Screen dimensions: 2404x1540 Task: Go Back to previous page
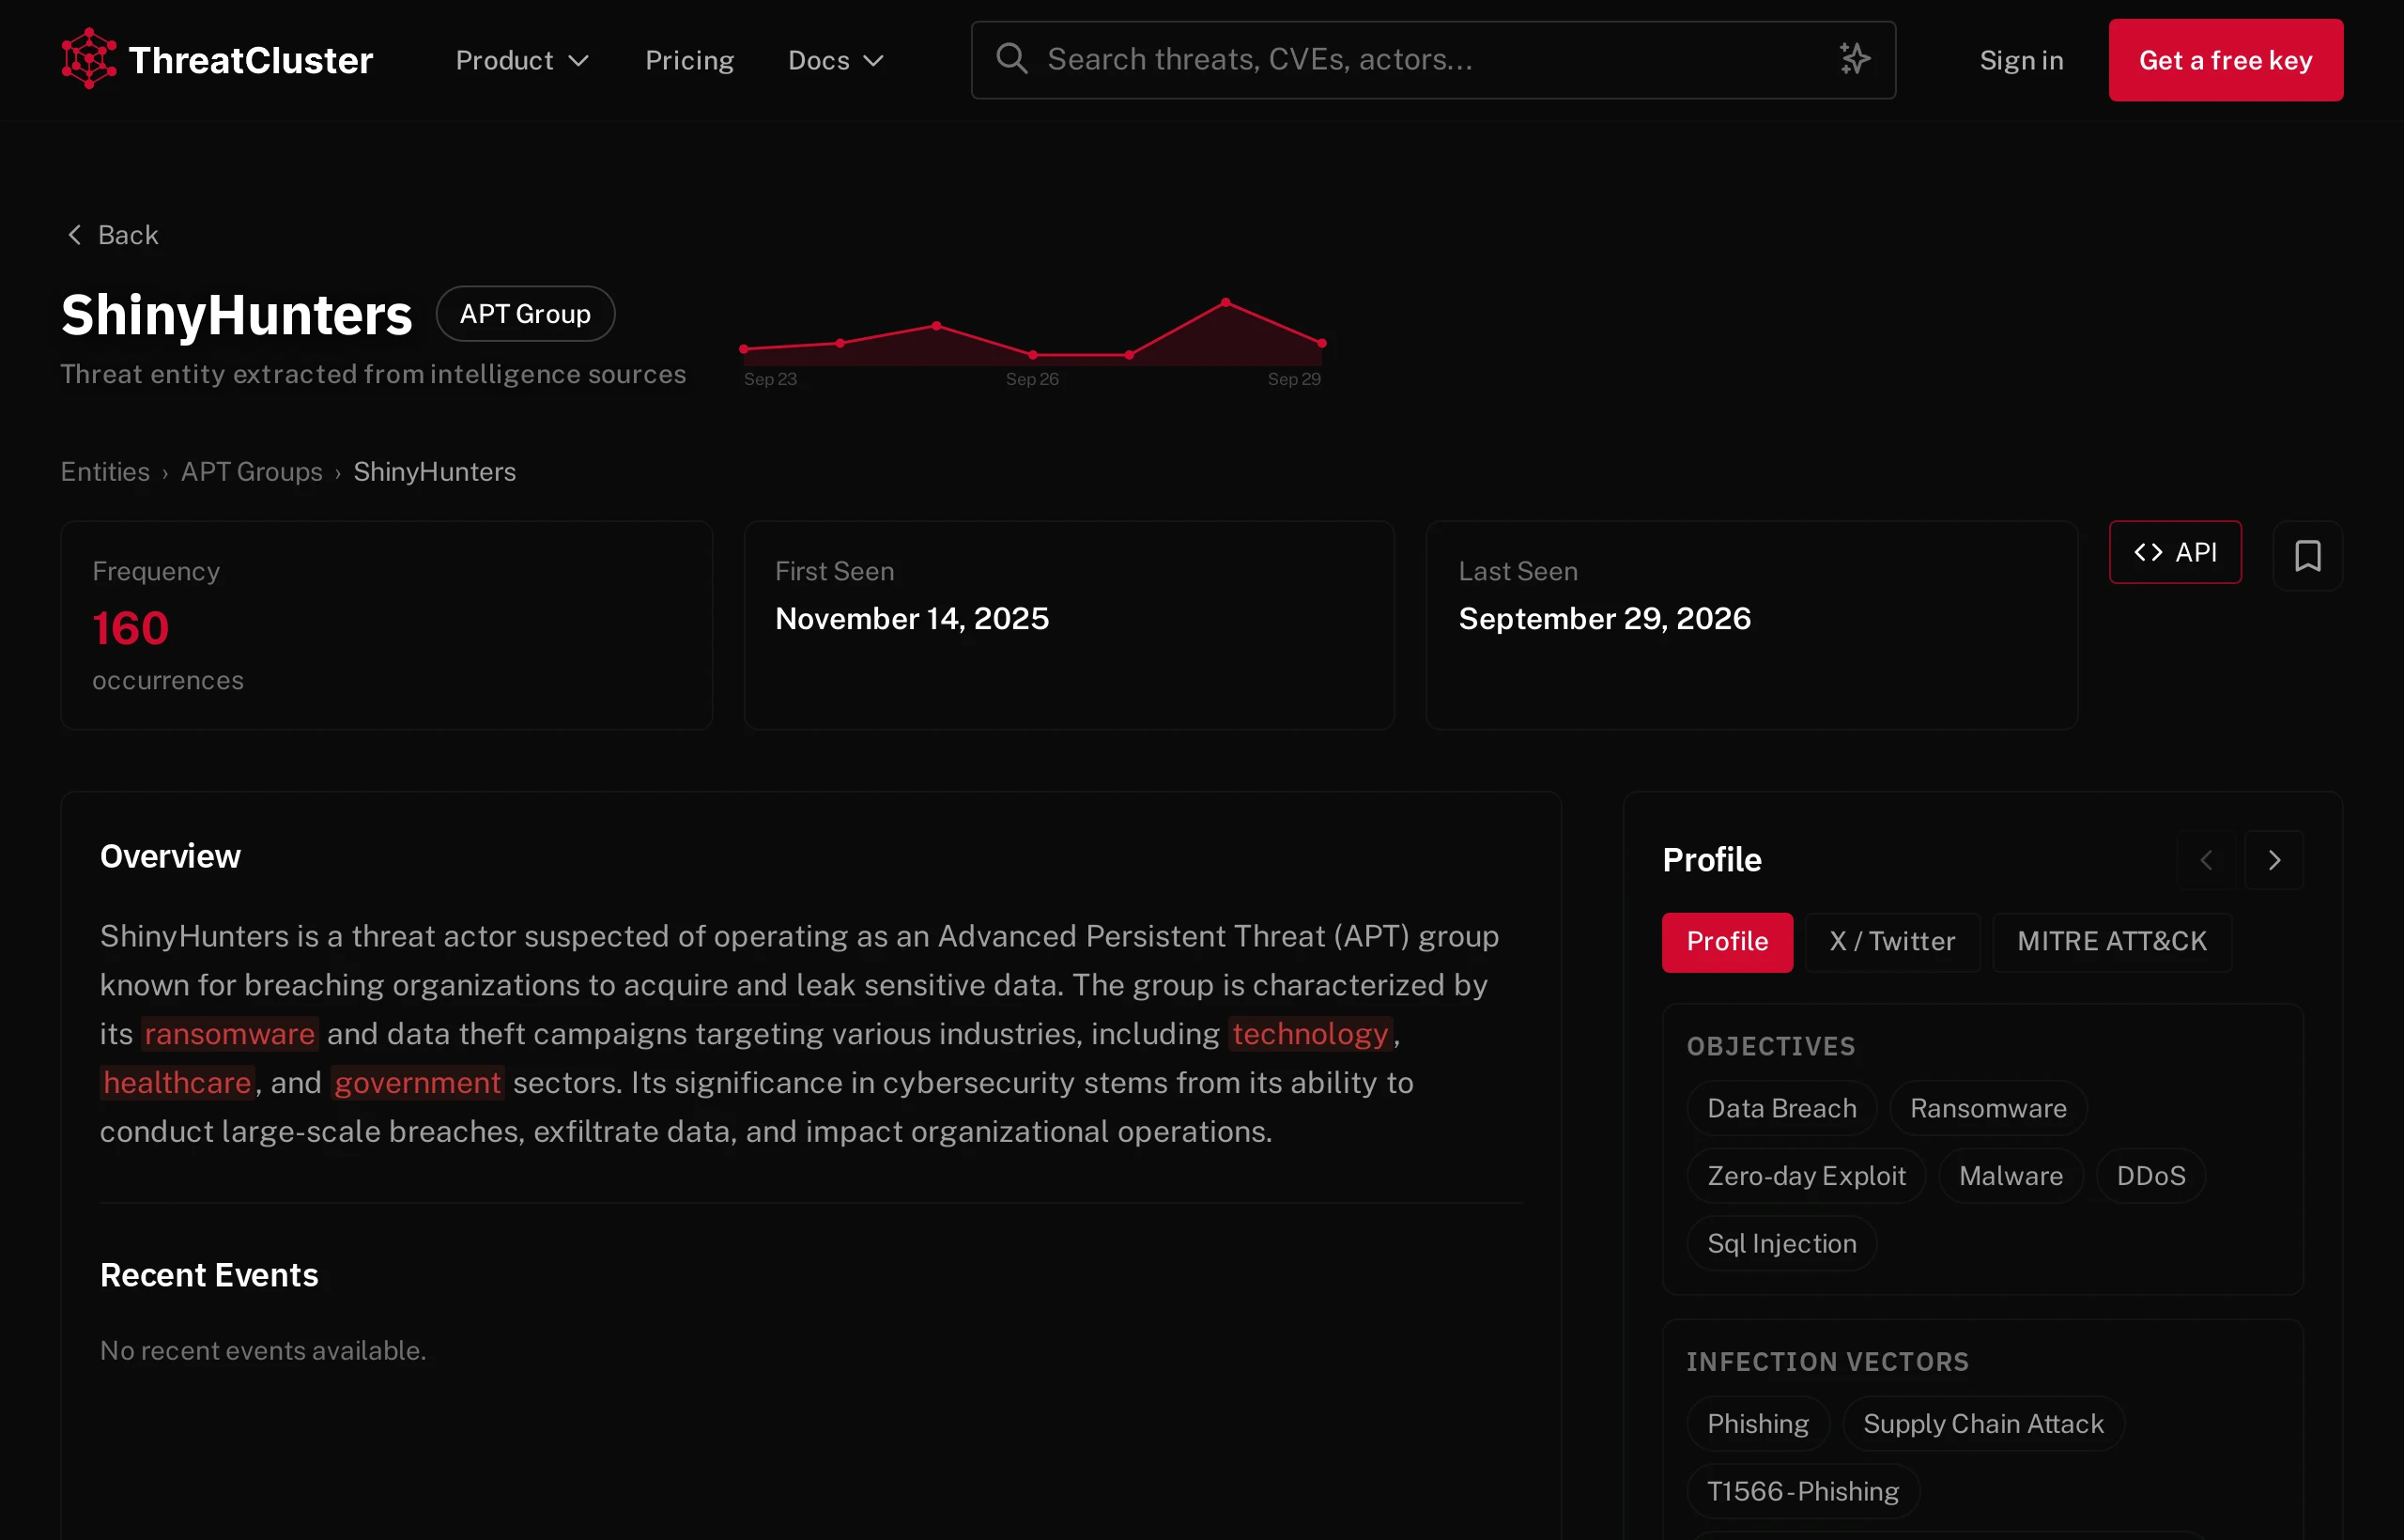(x=112, y=235)
